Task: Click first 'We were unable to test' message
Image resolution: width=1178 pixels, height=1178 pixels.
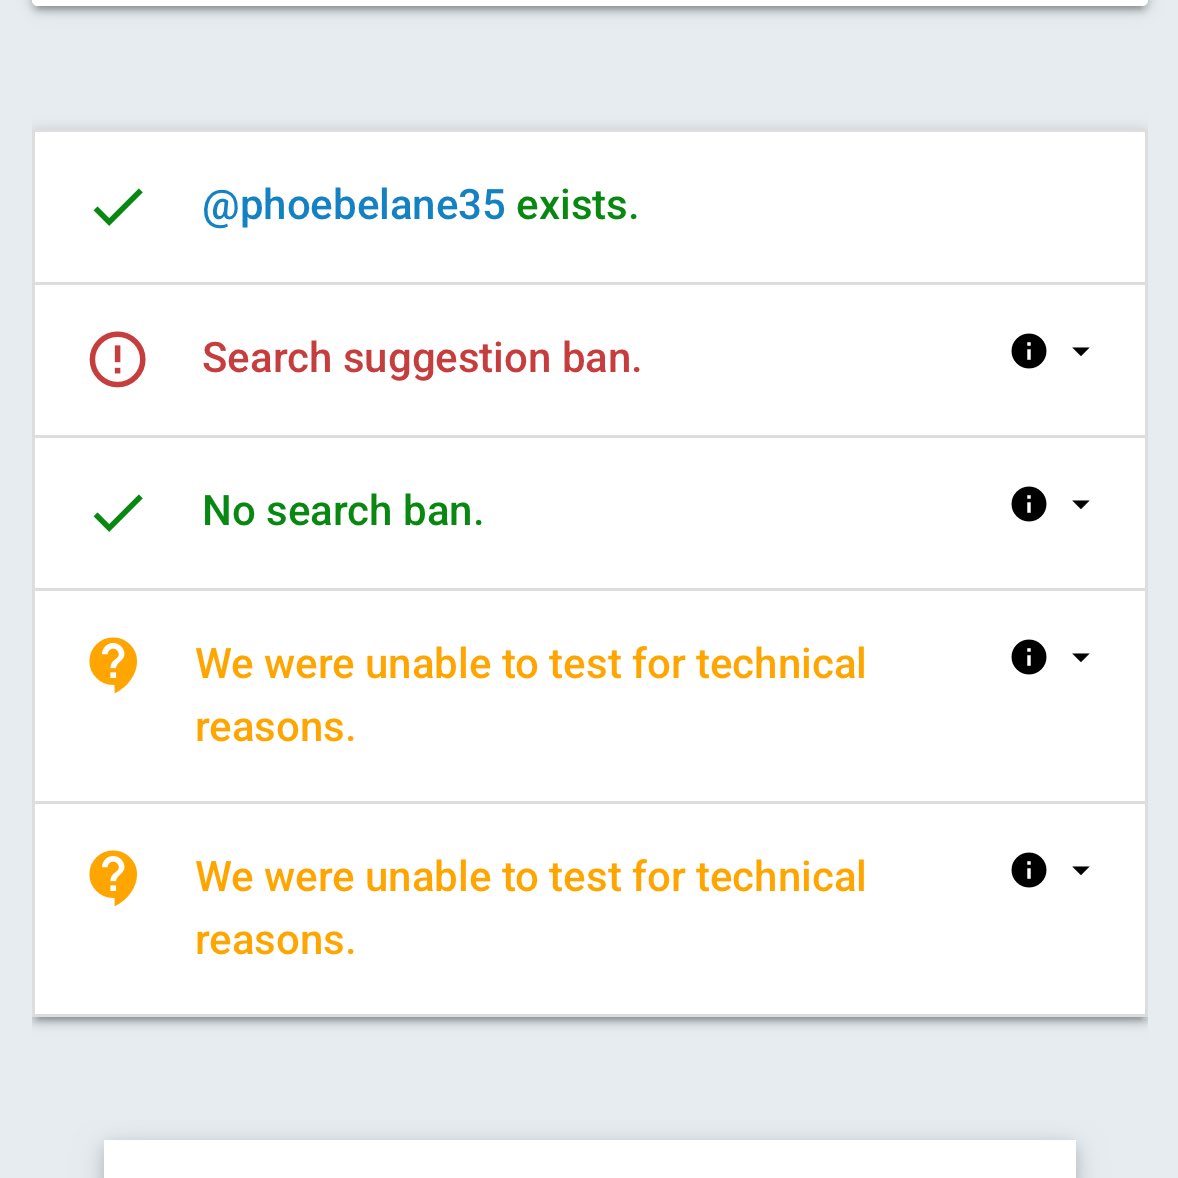Action: pyautogui.click(x=530, y=695)
